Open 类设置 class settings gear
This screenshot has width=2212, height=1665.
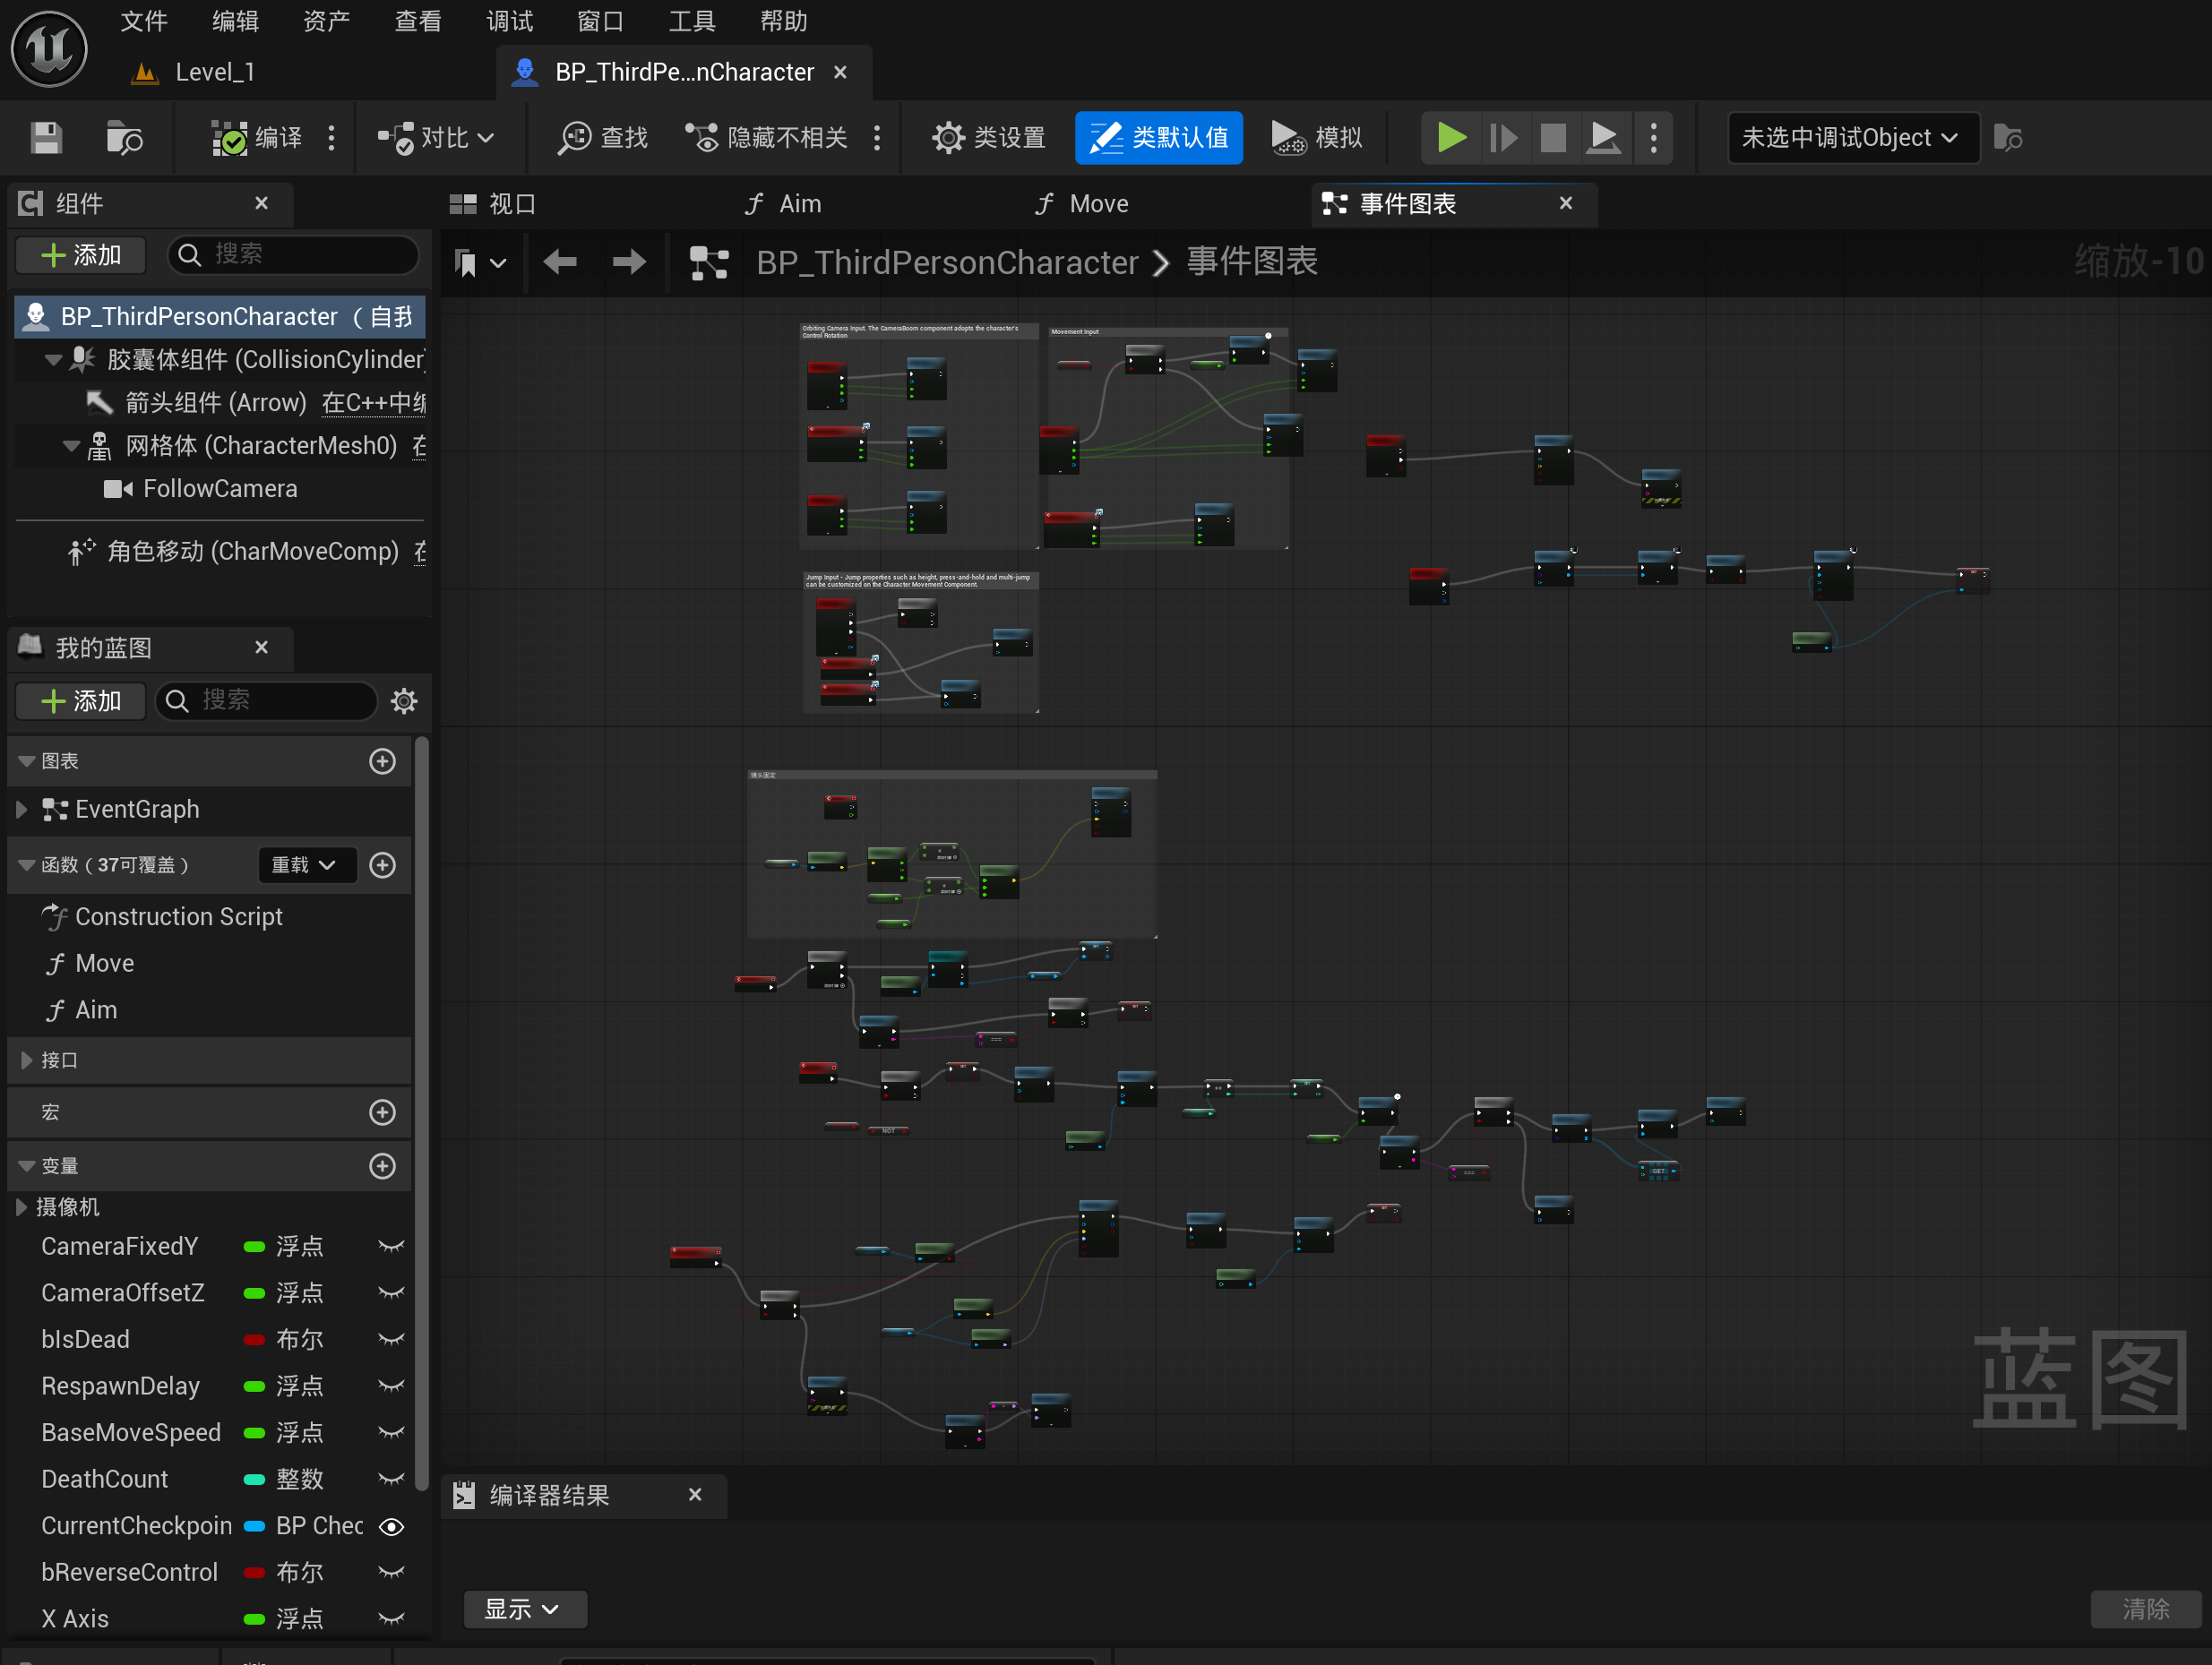(x=948, y=137)
